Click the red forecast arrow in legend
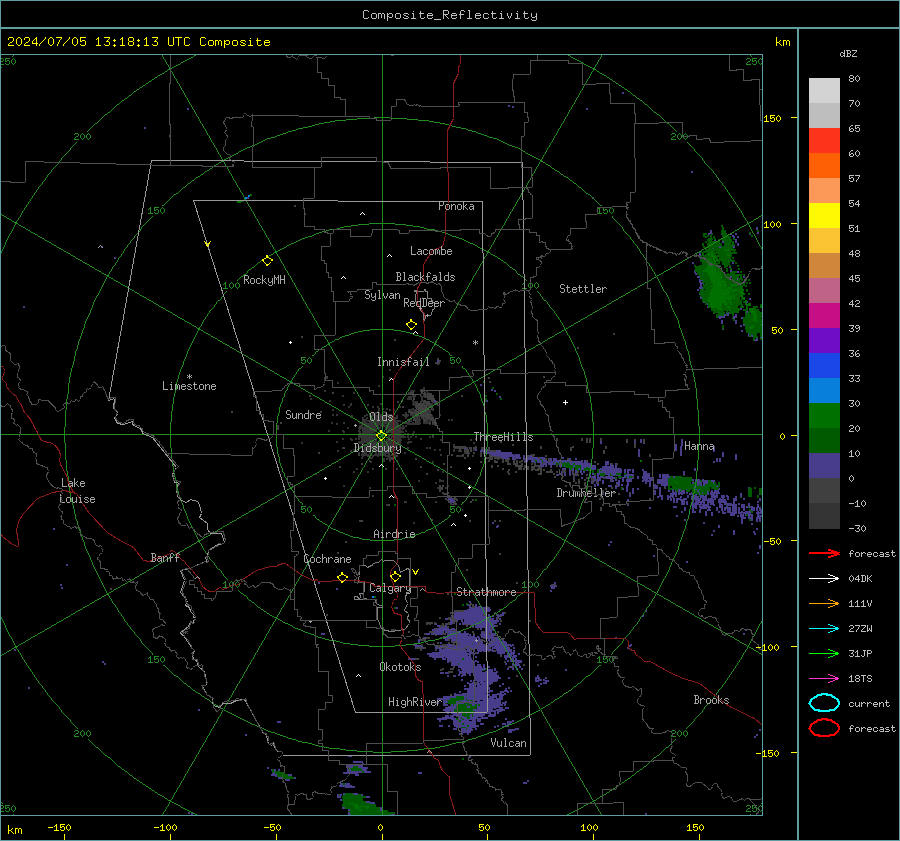 pos(824,553)
